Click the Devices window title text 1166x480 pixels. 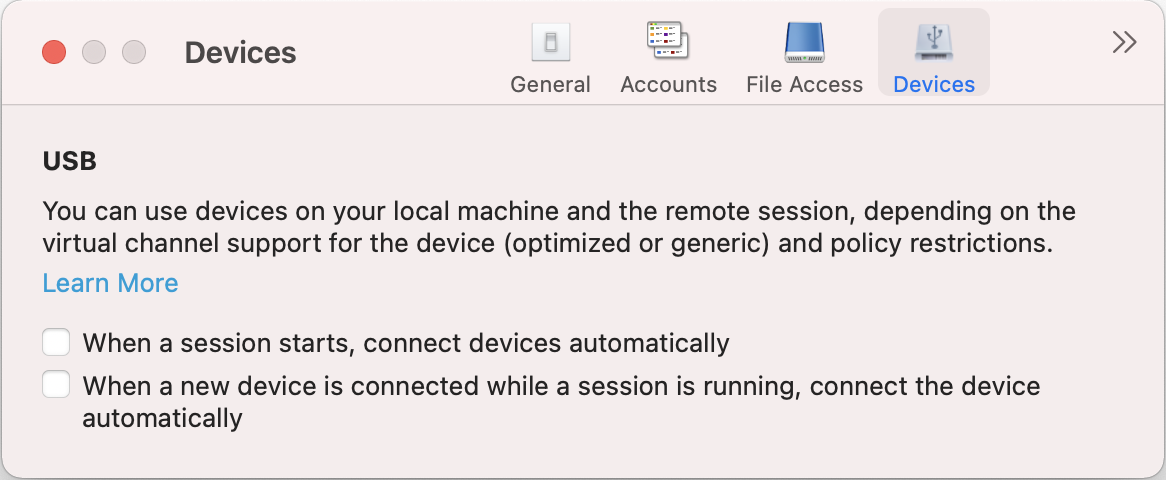240,53
